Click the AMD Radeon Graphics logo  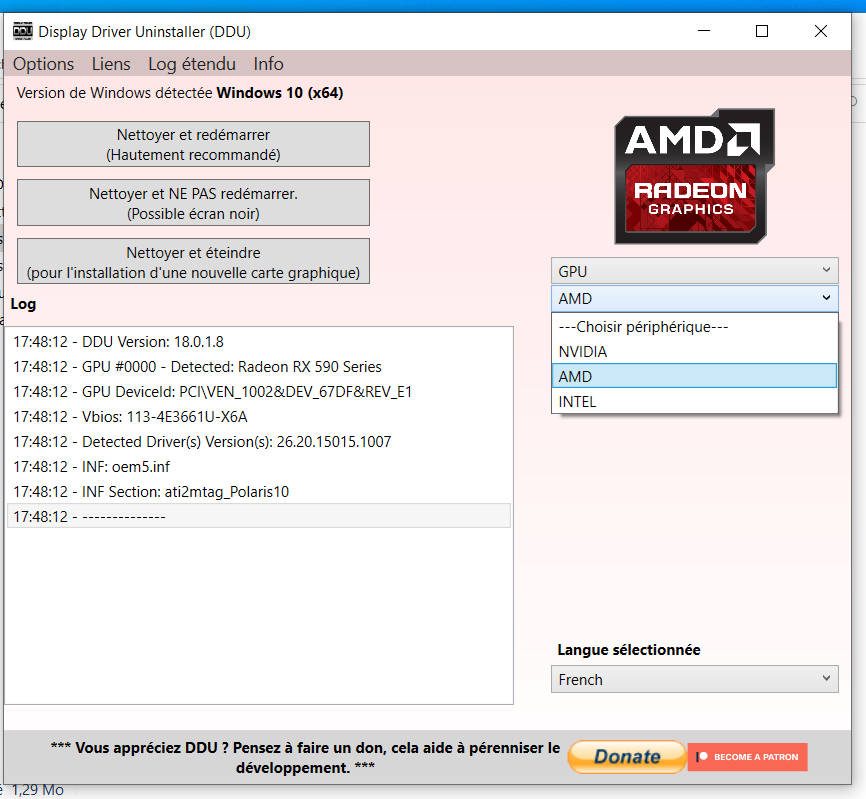point(694,177)
